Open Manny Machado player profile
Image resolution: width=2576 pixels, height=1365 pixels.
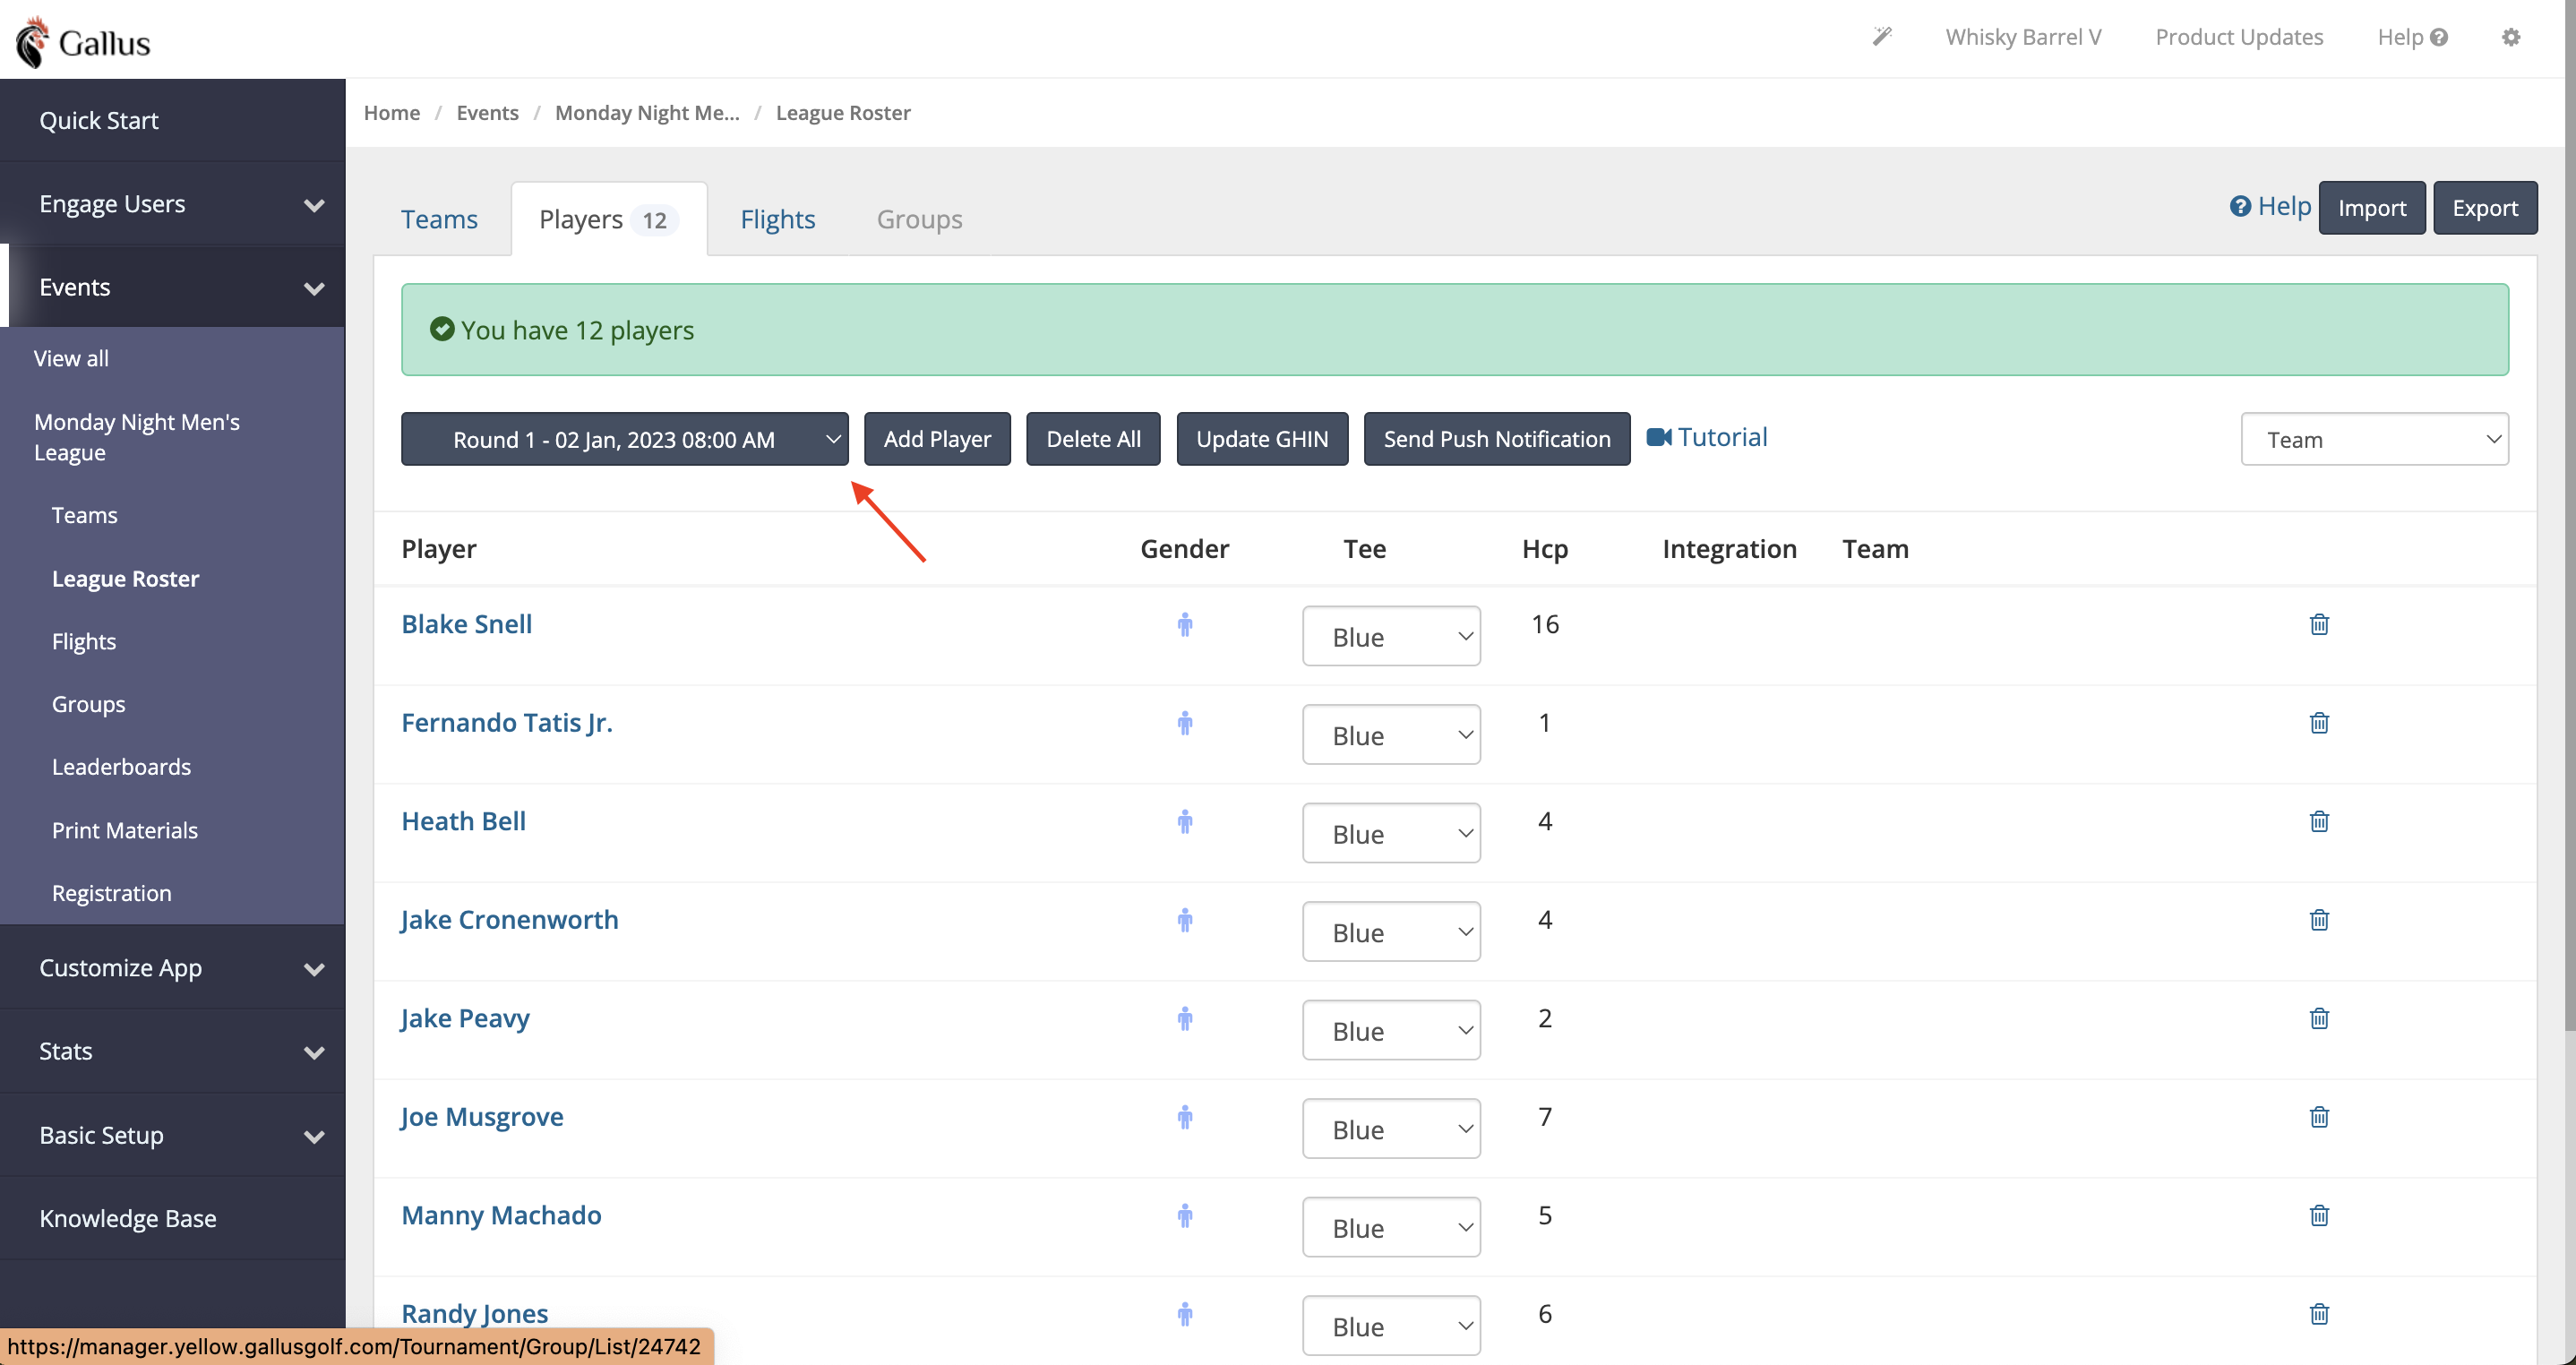(x=501, y=1215)
